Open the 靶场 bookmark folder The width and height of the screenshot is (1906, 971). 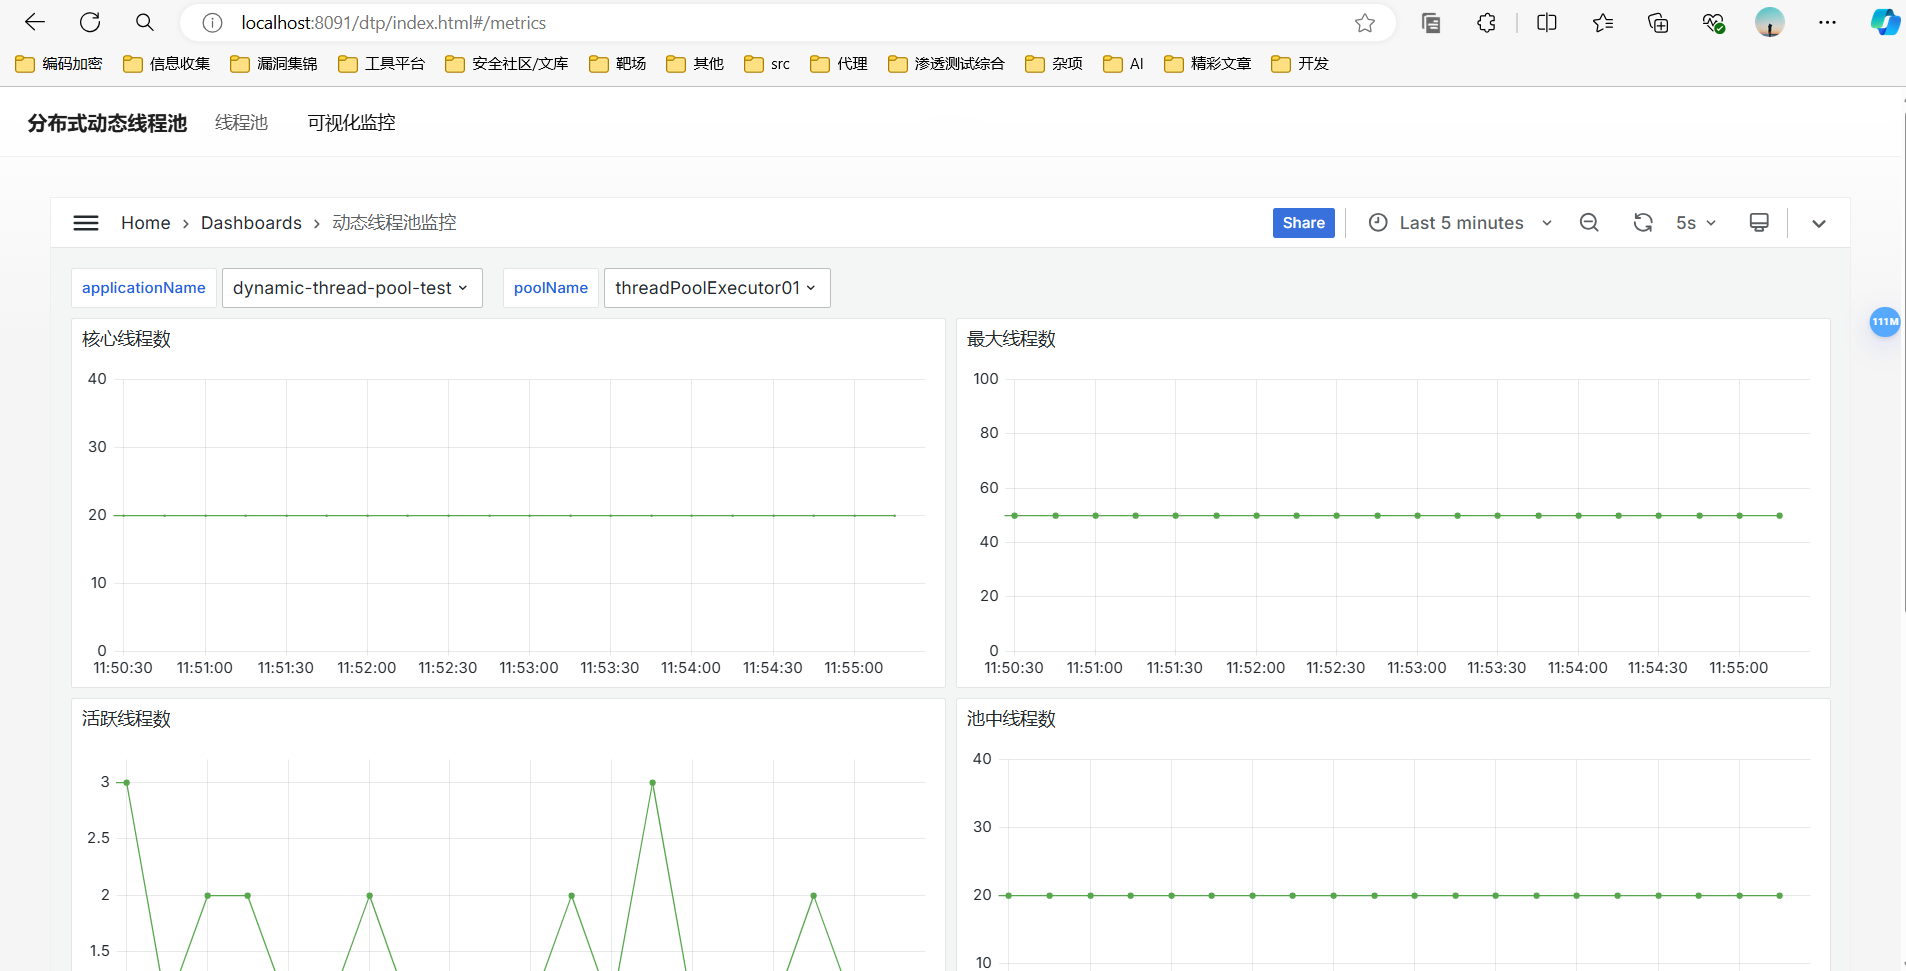tap(618, 64)
